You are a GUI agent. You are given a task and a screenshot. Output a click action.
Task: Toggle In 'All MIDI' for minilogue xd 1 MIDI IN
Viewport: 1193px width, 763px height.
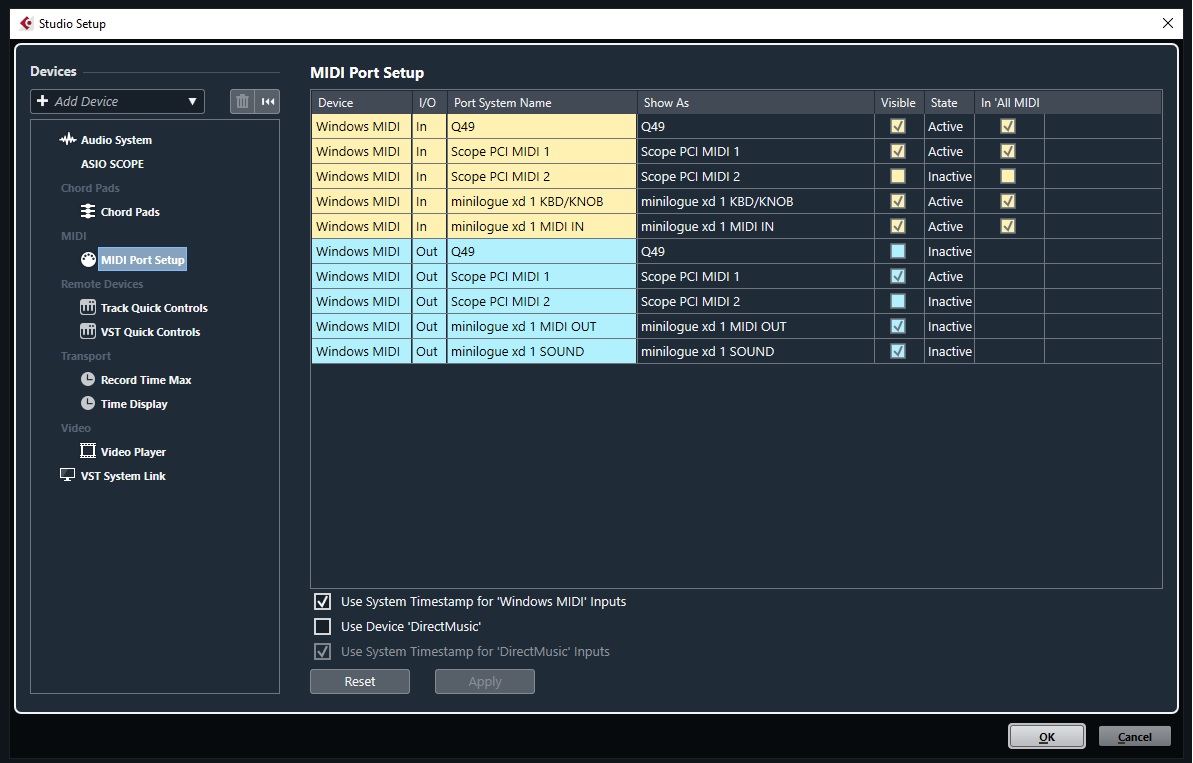click(x=1007, y=227)
